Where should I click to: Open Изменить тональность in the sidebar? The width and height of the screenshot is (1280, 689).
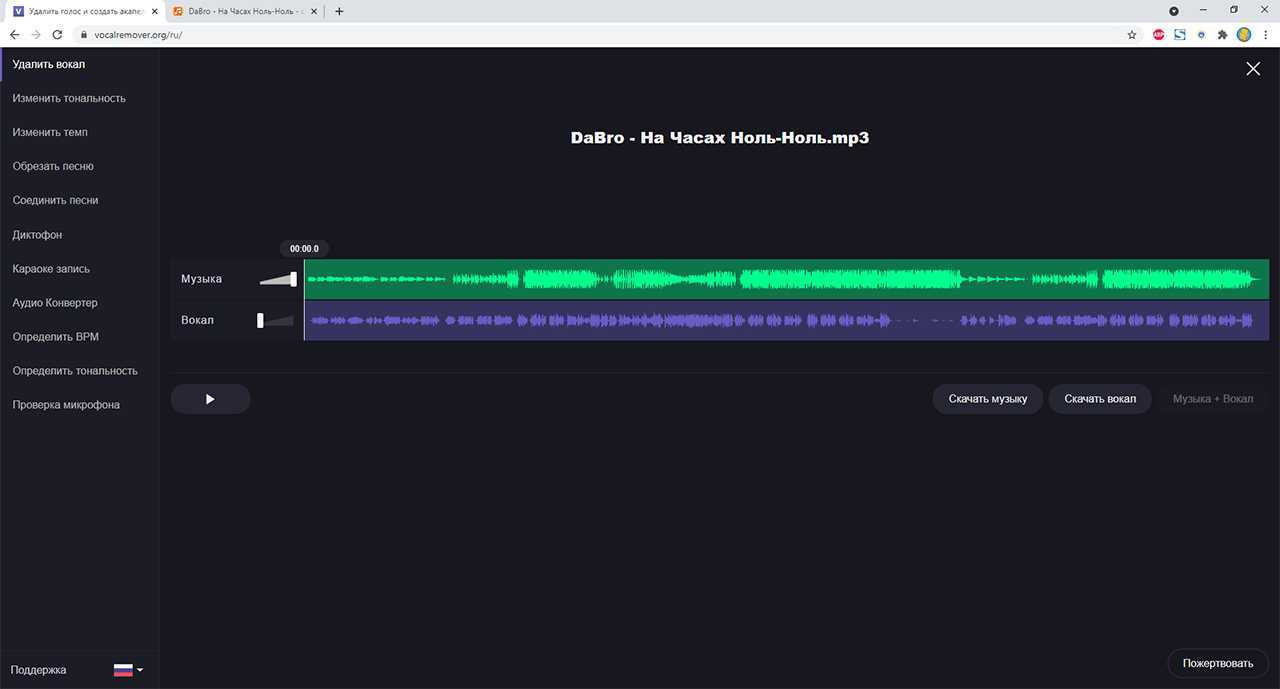tap(69, 98)
